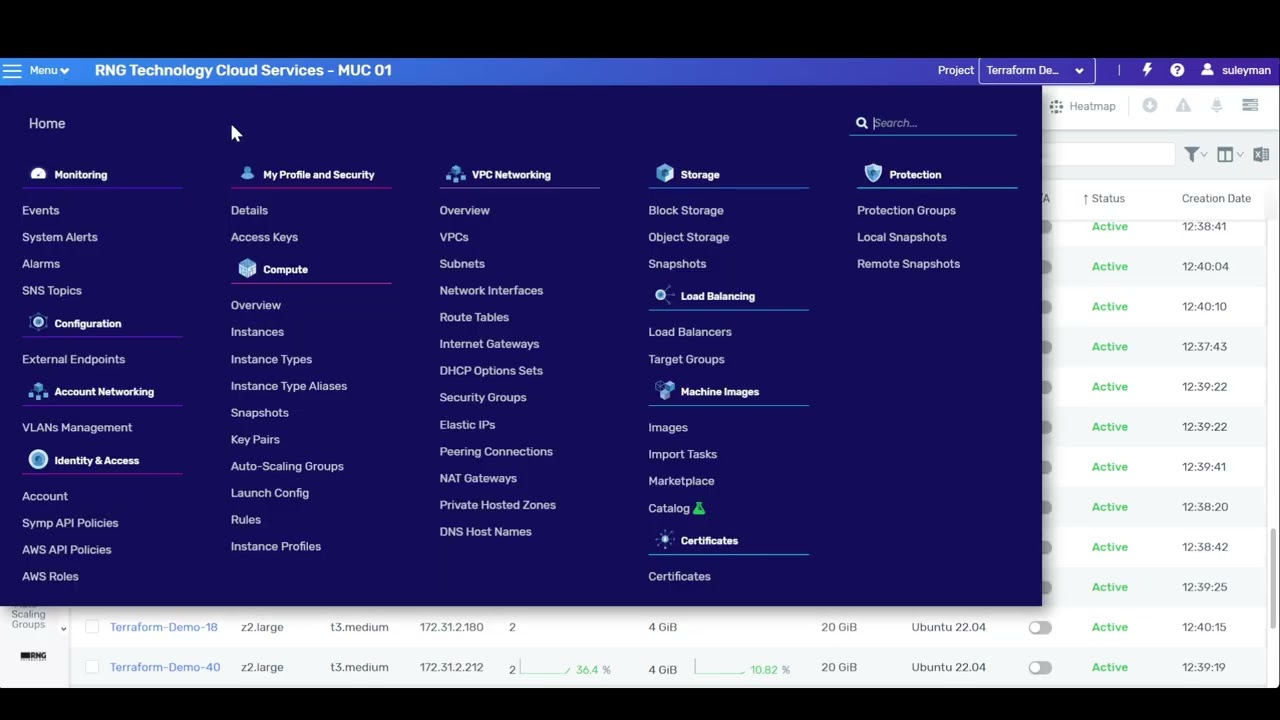Tick the checkbox for Terraform-Demo-40
This screenshot has height=720, width=1280.
92,667
